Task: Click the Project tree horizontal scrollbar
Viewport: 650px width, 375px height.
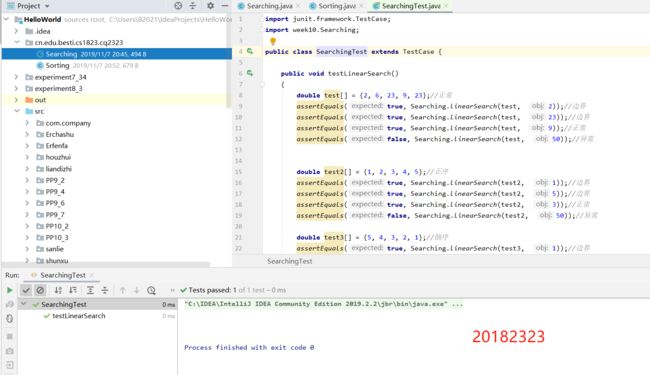Action: tap(106, 264)
